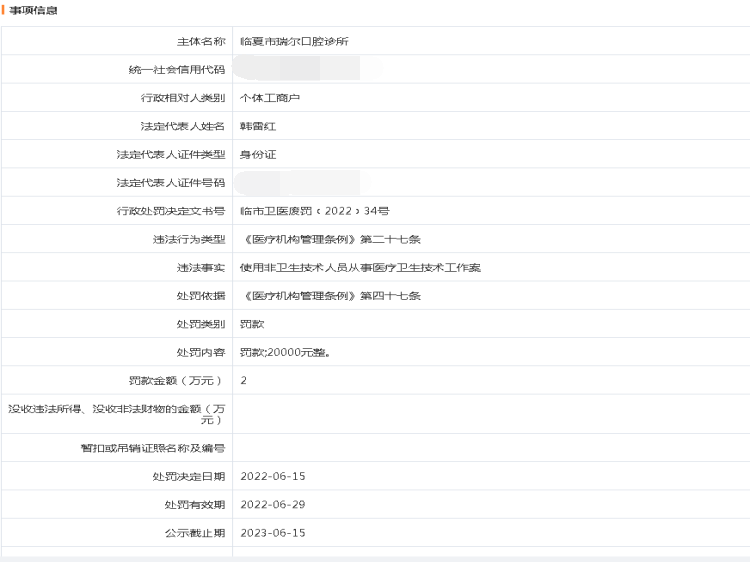Viewport: 750px width, 562px height.
Task: Click the 法定代表人证件号码 label
Action: (x=170, y=183)
